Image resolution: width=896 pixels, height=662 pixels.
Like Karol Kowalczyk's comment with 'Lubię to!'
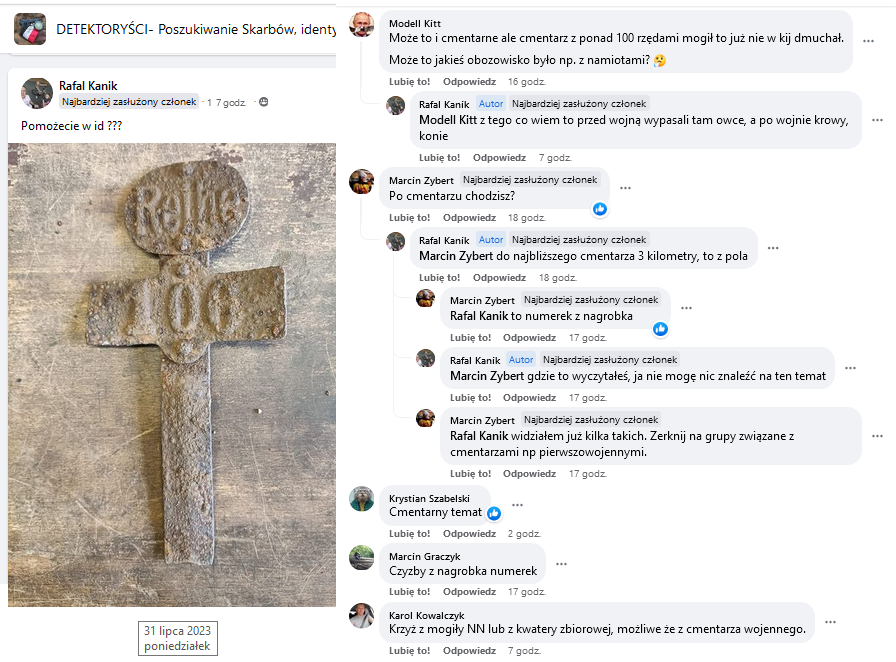pos(410,651)
